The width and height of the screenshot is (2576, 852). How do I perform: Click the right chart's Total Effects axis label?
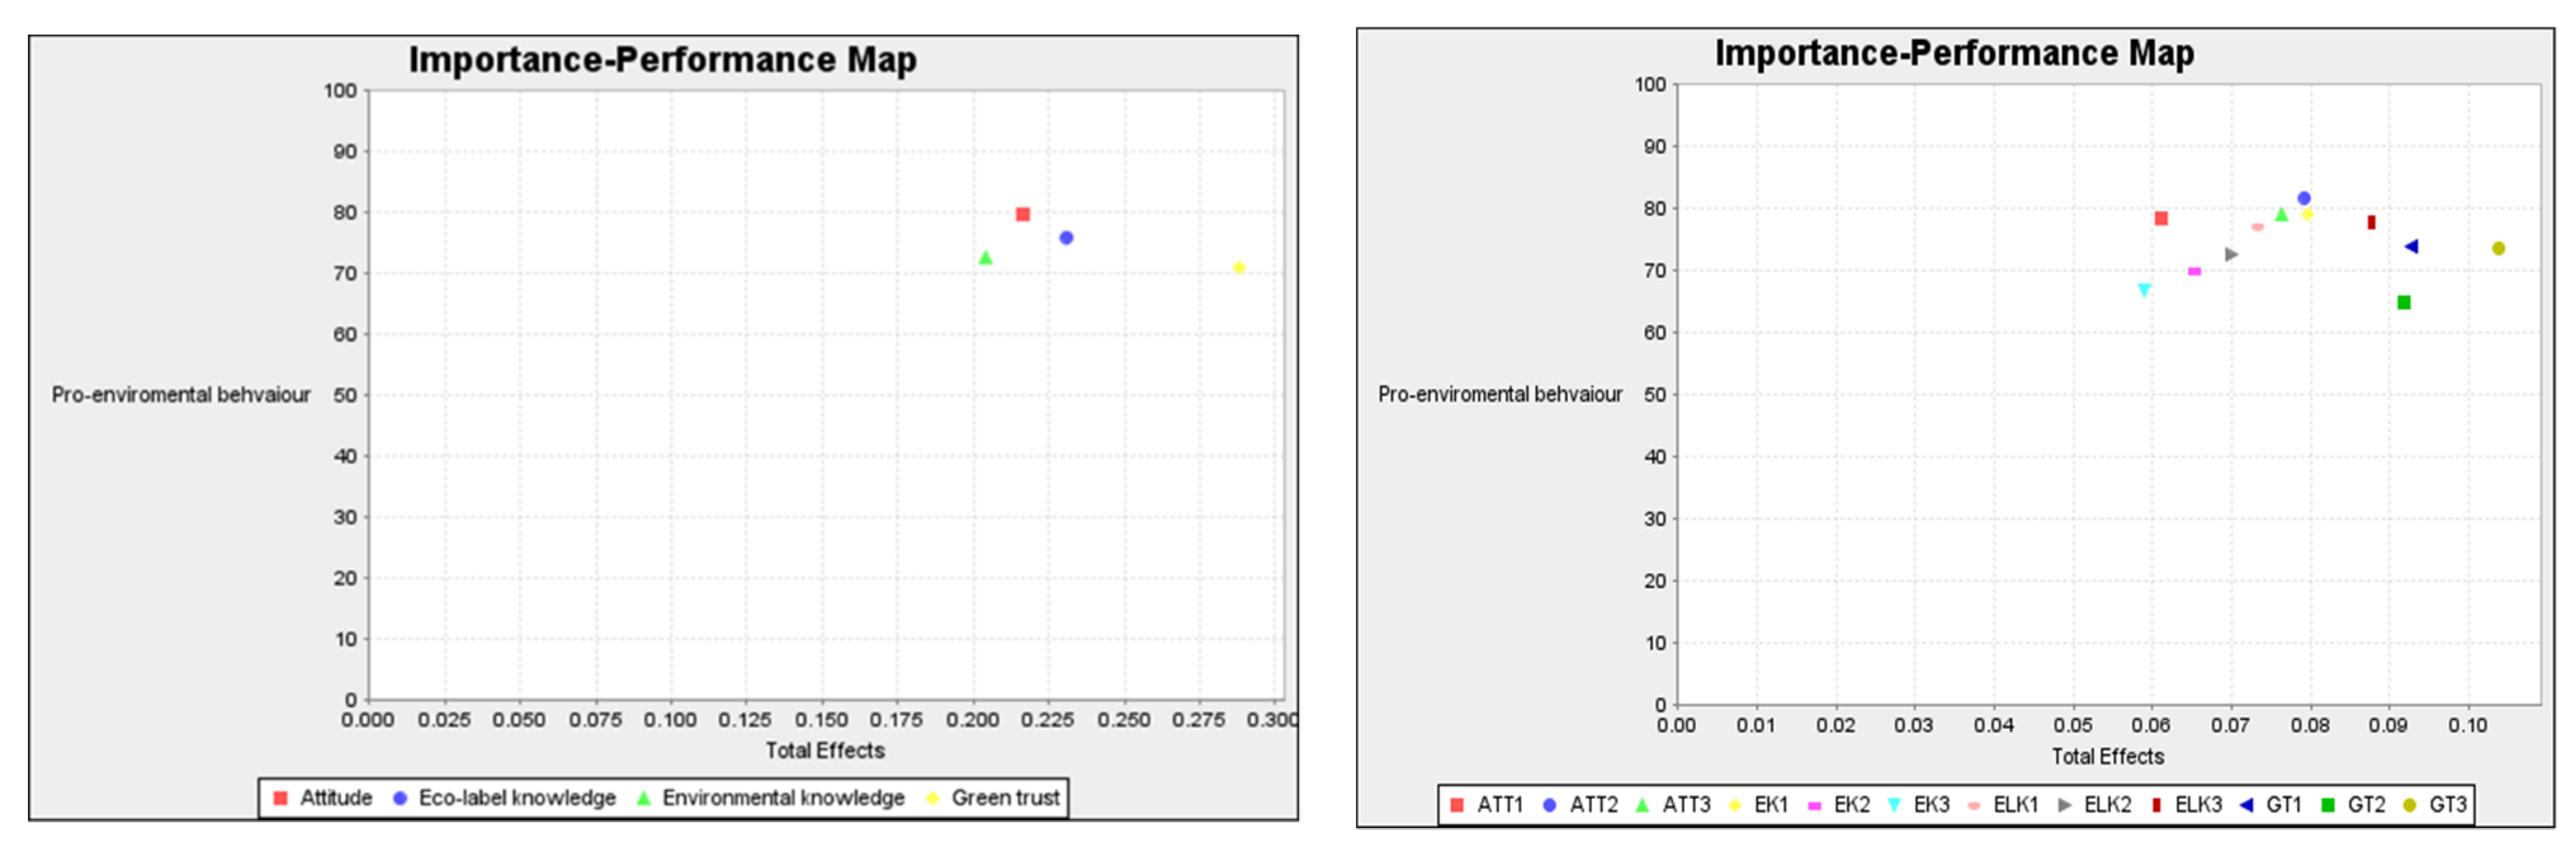(2107, 757)
